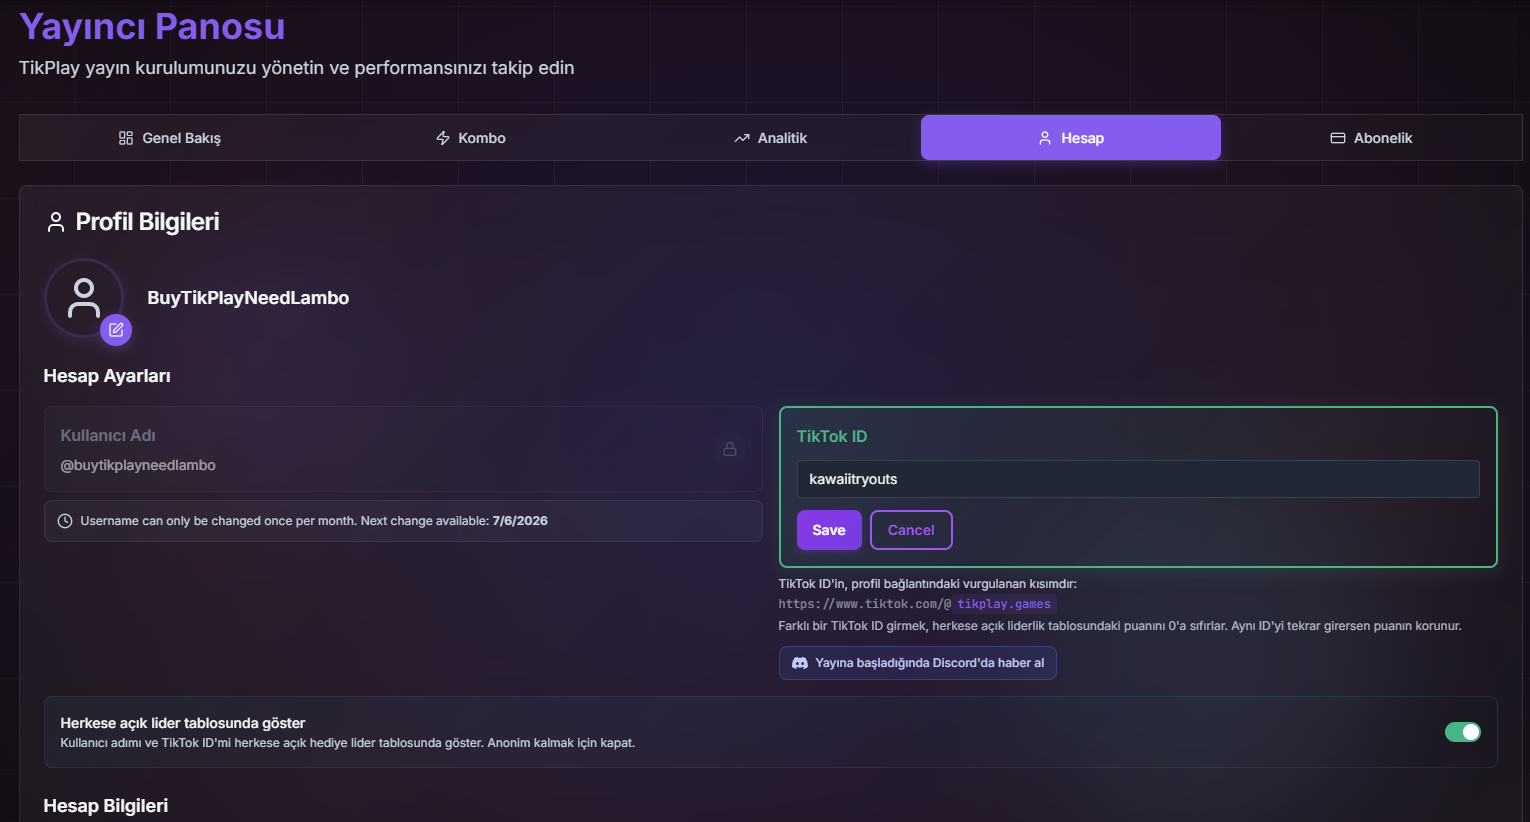Open the Abonelik tab

point(1371,138)
